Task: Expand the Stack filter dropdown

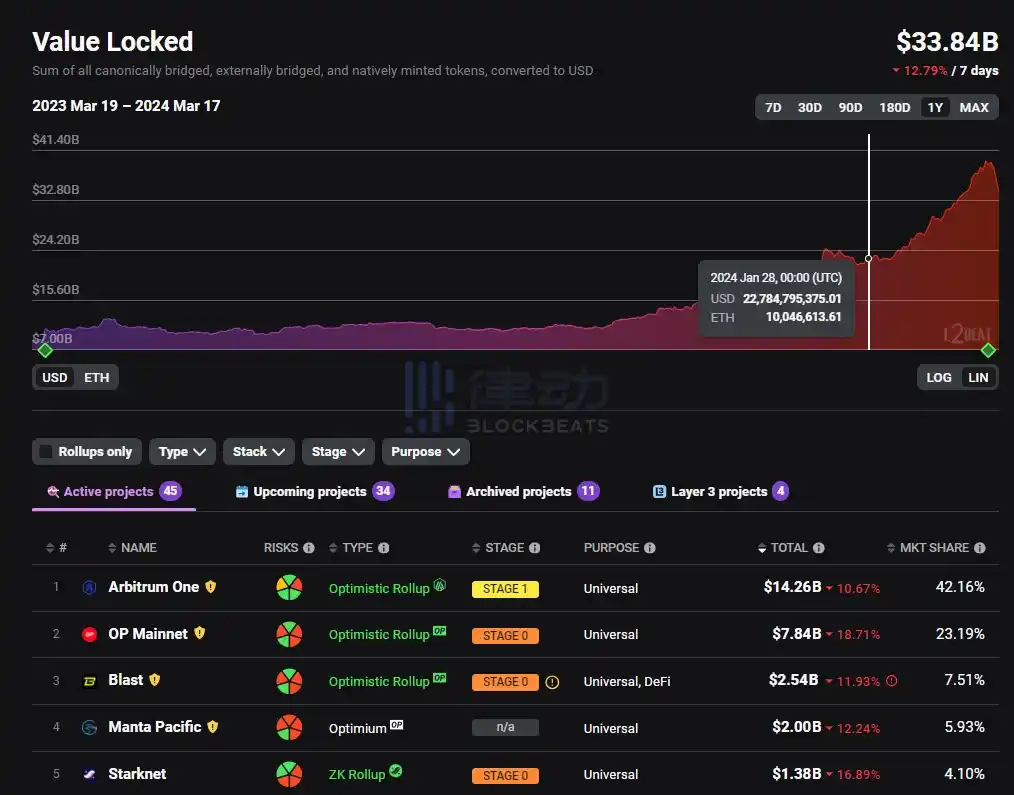Action: click(x=259, y=452)
